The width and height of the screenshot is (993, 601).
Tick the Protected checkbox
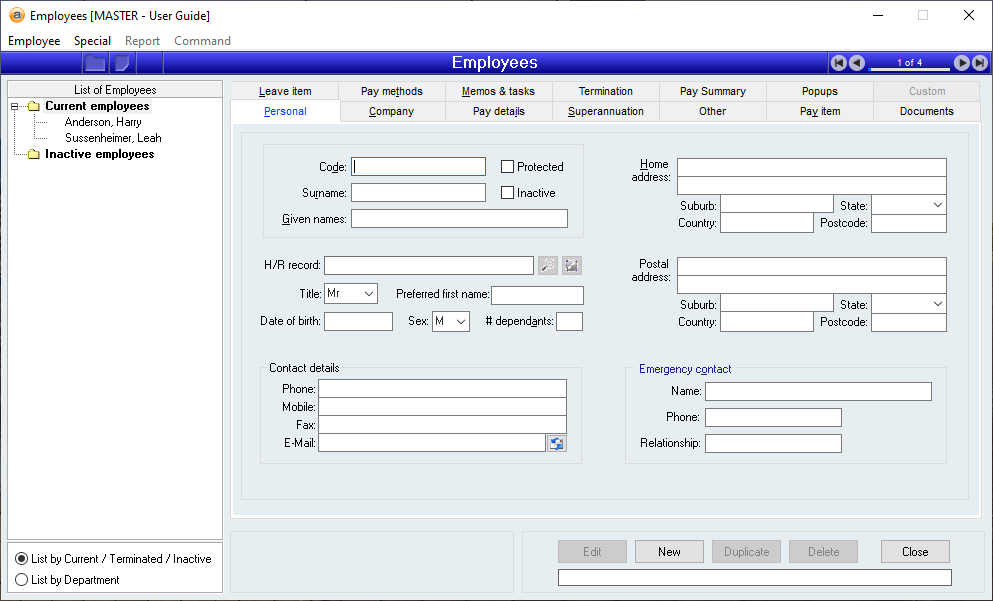tap(508, 167)
